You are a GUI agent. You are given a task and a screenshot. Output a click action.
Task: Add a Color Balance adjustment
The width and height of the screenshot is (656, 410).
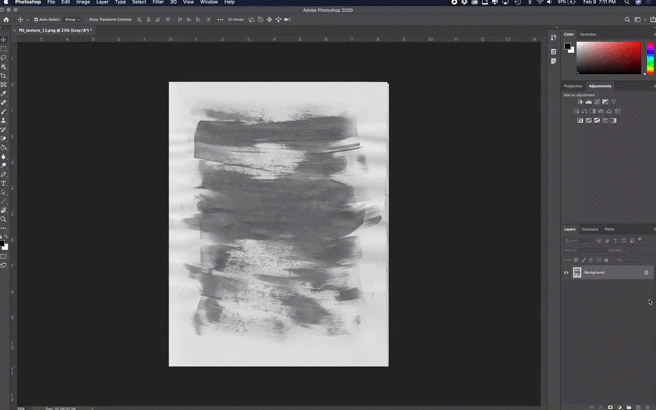point(584,111)
